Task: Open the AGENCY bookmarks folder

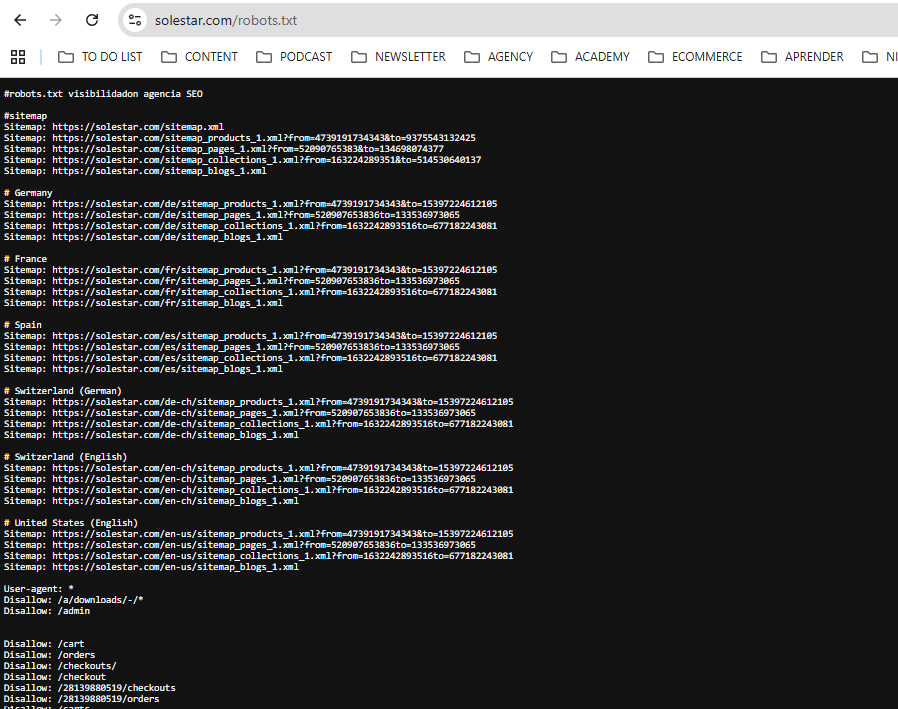Action: (x=498, y=57)
